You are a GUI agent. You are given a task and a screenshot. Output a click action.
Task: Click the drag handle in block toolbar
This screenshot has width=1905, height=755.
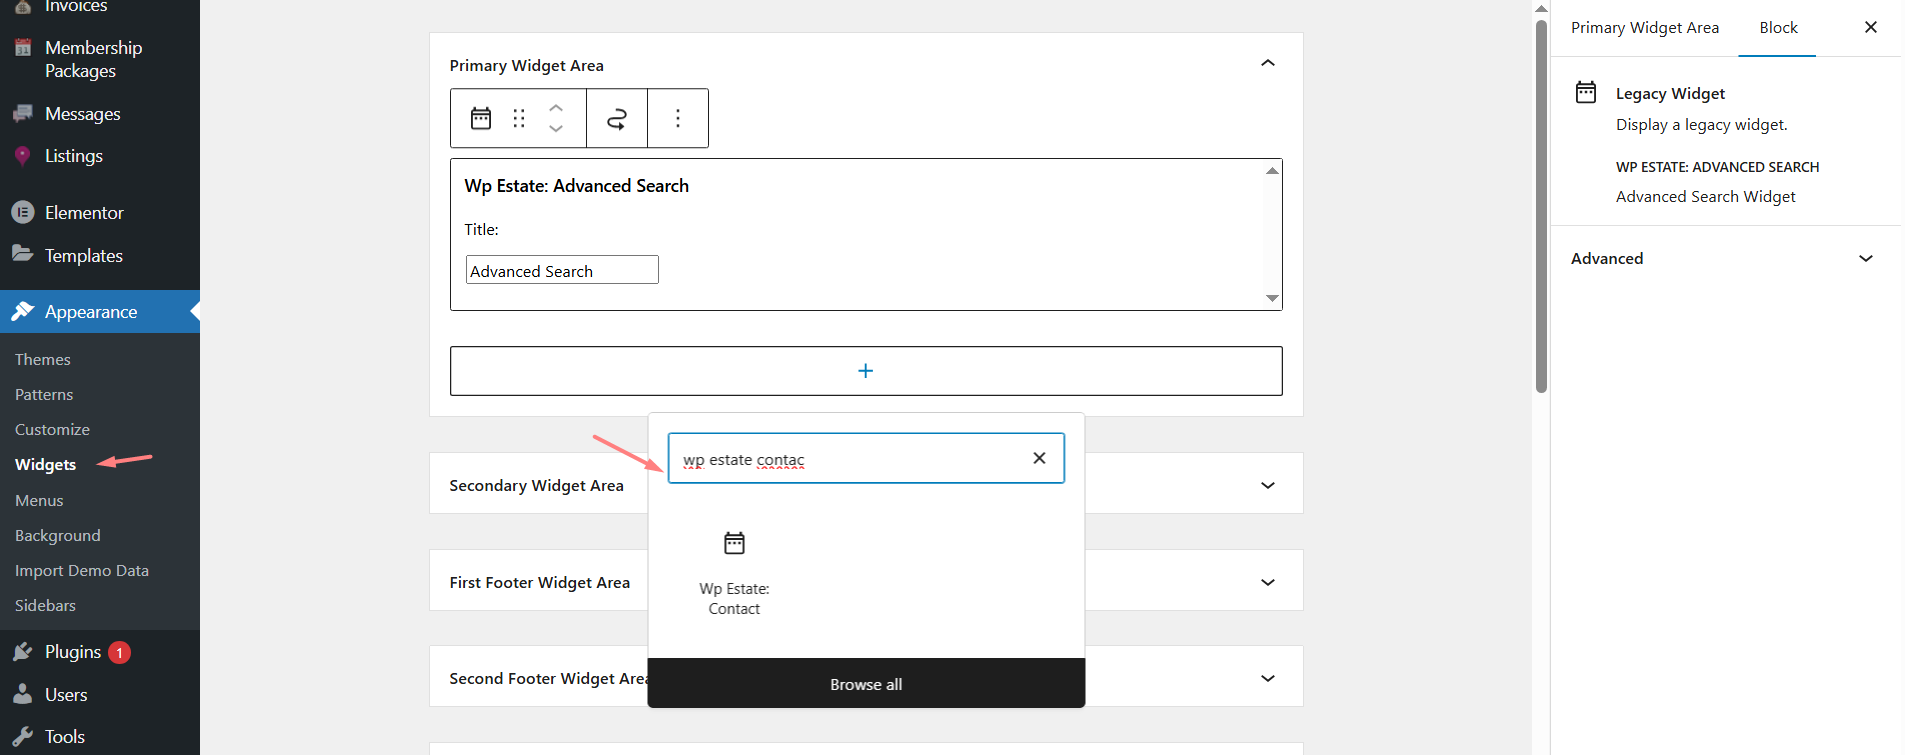pos(519,118)
